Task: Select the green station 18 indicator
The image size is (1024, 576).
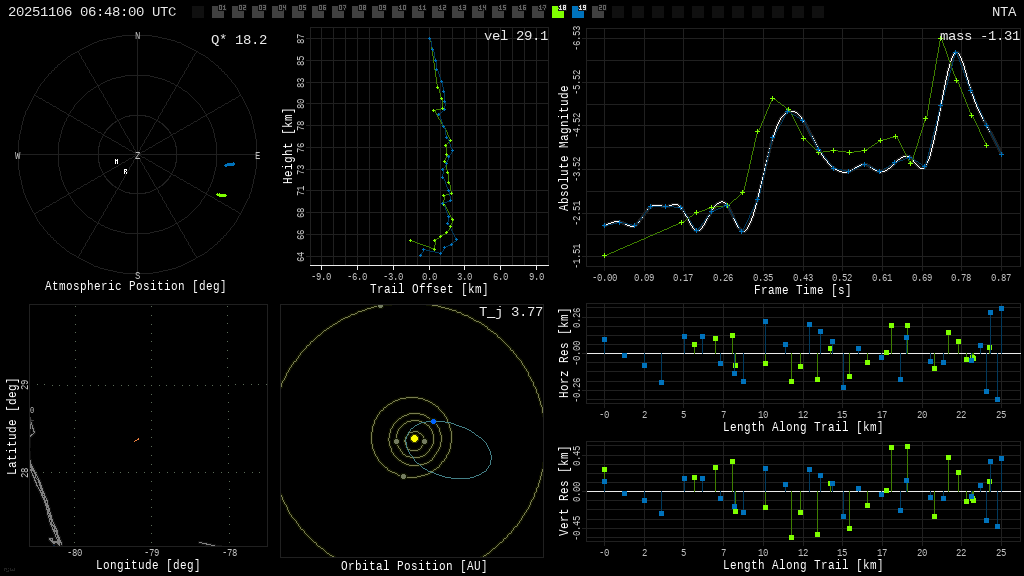Action: click(558, 12)
